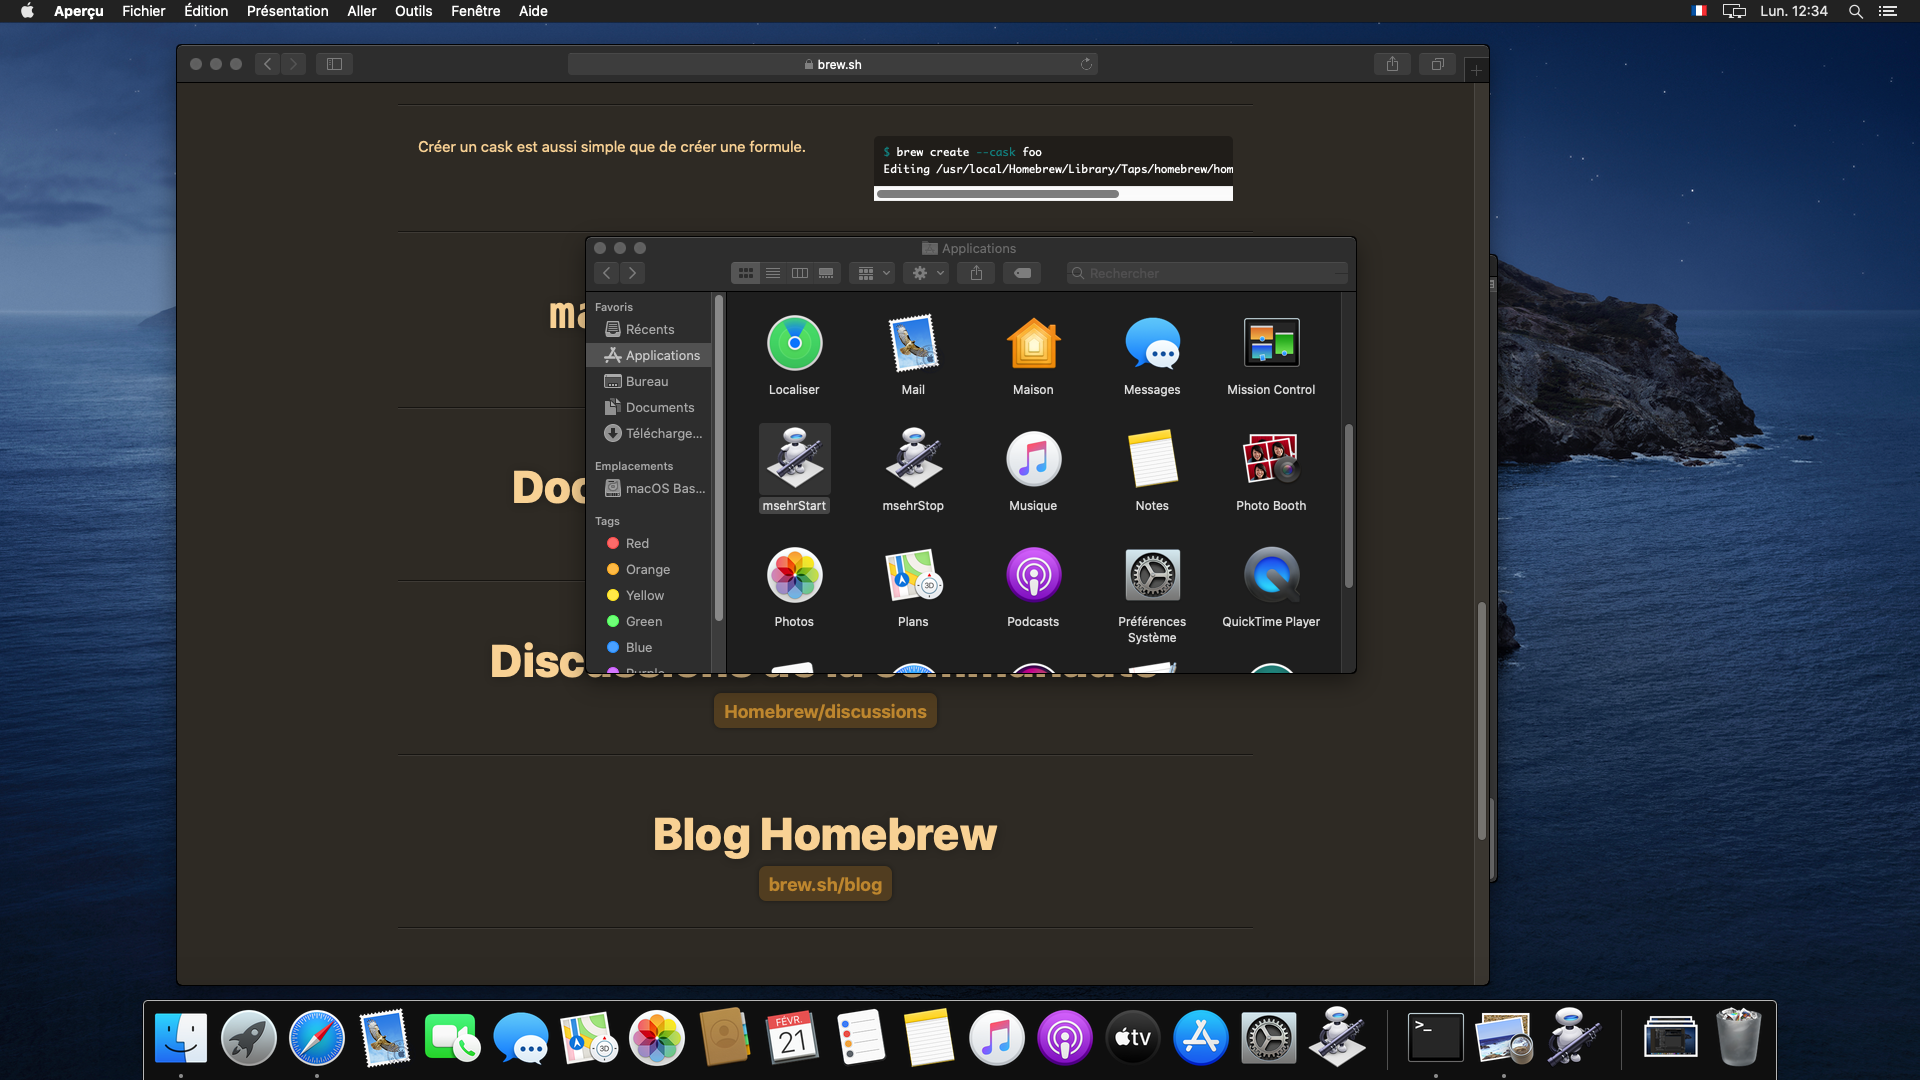Select Applications in Finder sidebar
Viewport: 1920px width, 1080px height.
(x=649, y=355)
